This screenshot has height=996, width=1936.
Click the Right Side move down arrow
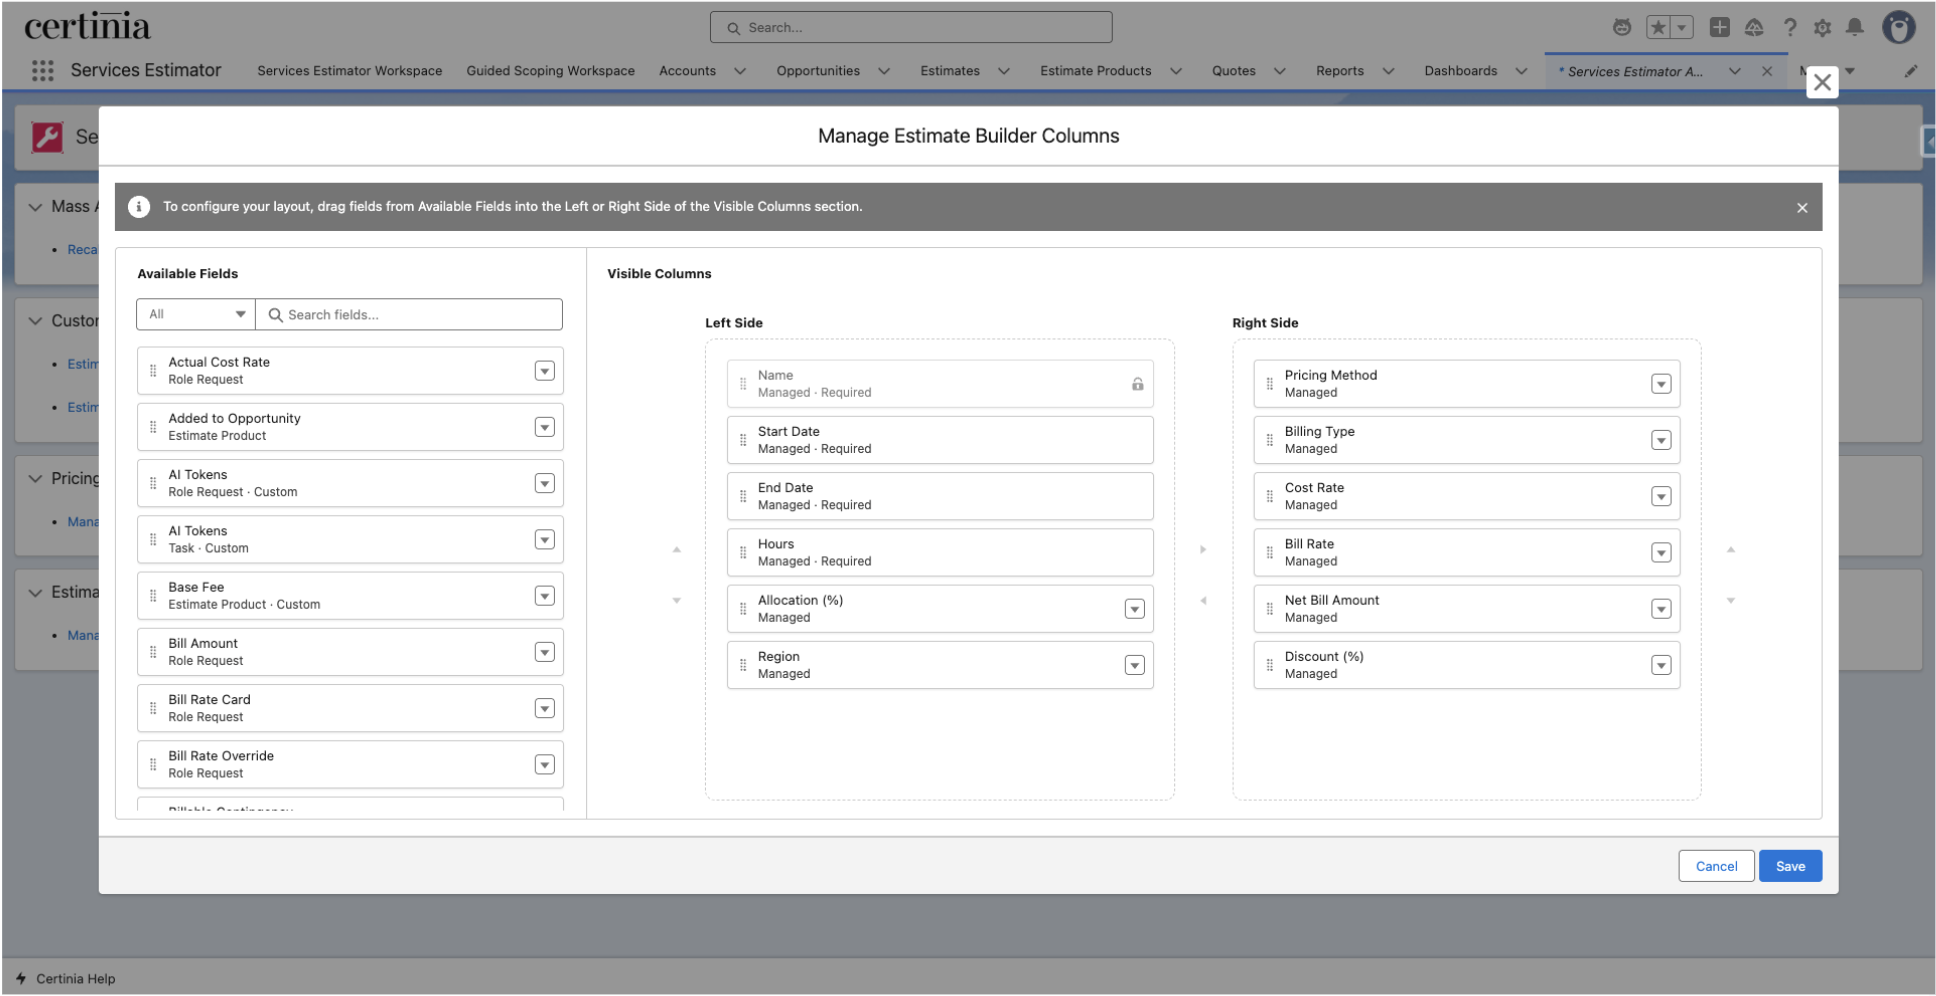point(1731,601)
